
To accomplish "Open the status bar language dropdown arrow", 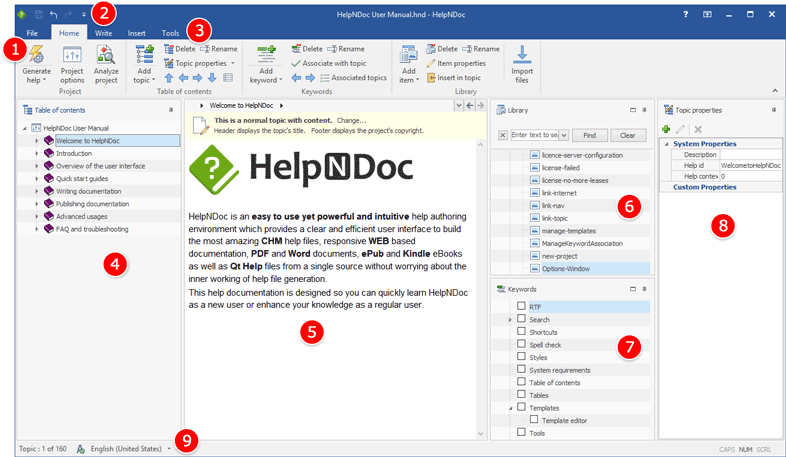I will point(169,448).
